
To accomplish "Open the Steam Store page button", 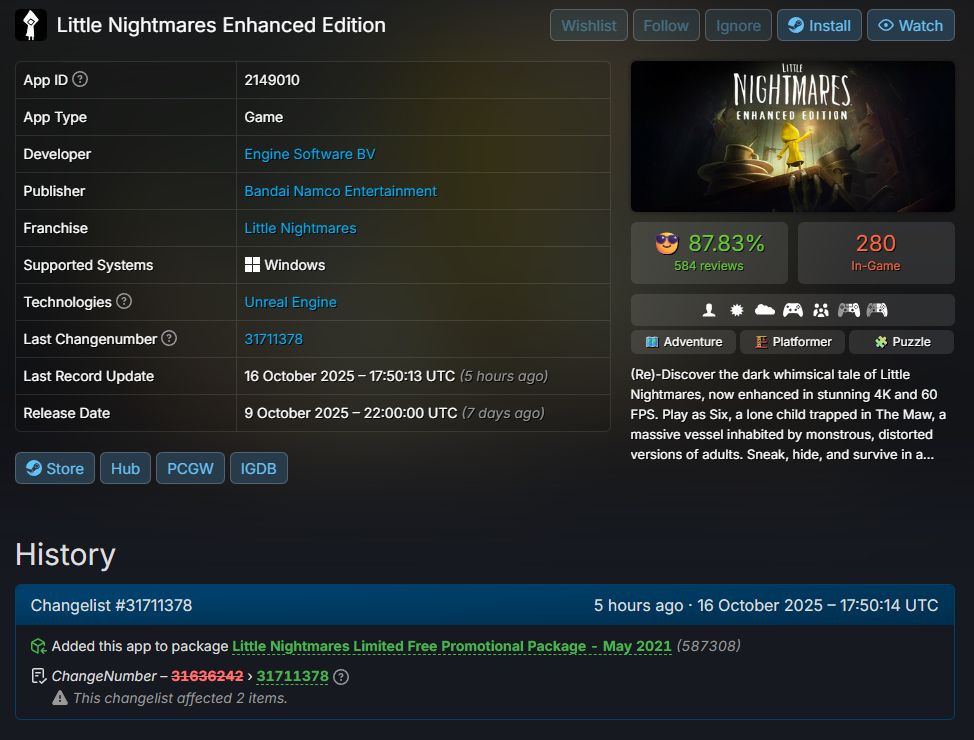I will pyautogui.click(x=55, y=468).
